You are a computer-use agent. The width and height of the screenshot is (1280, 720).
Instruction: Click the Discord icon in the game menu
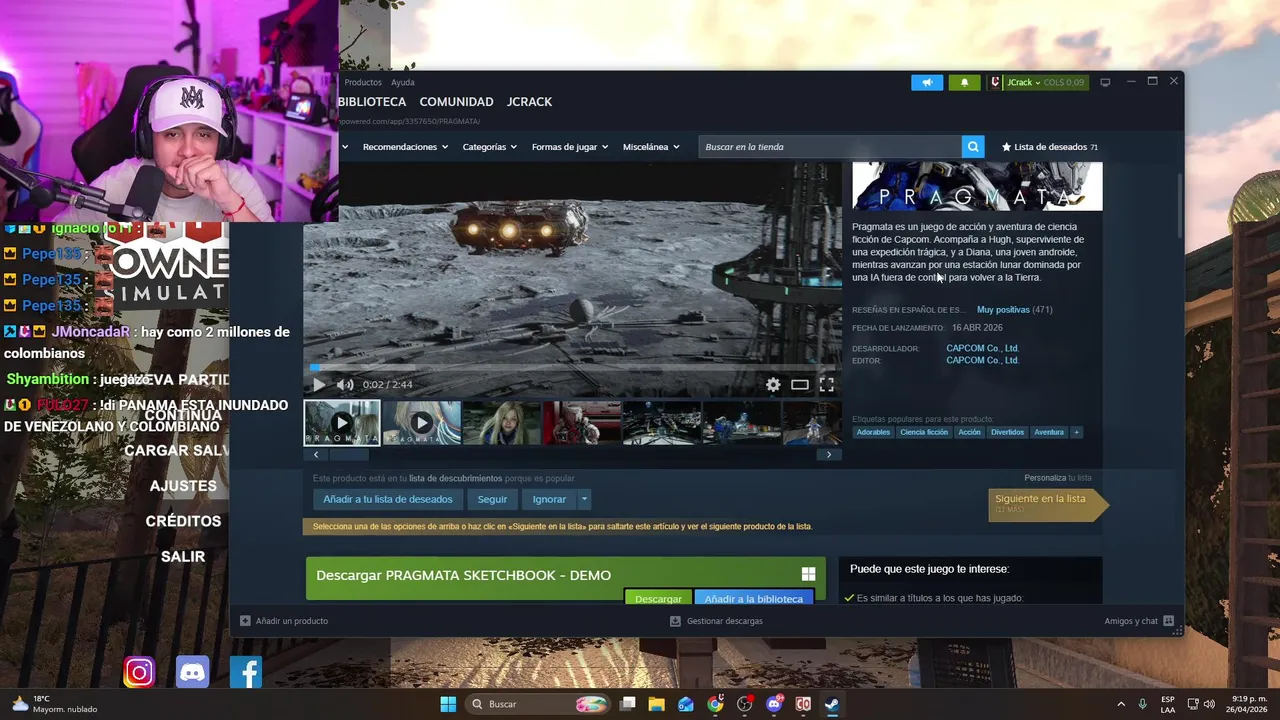(192, 673)
